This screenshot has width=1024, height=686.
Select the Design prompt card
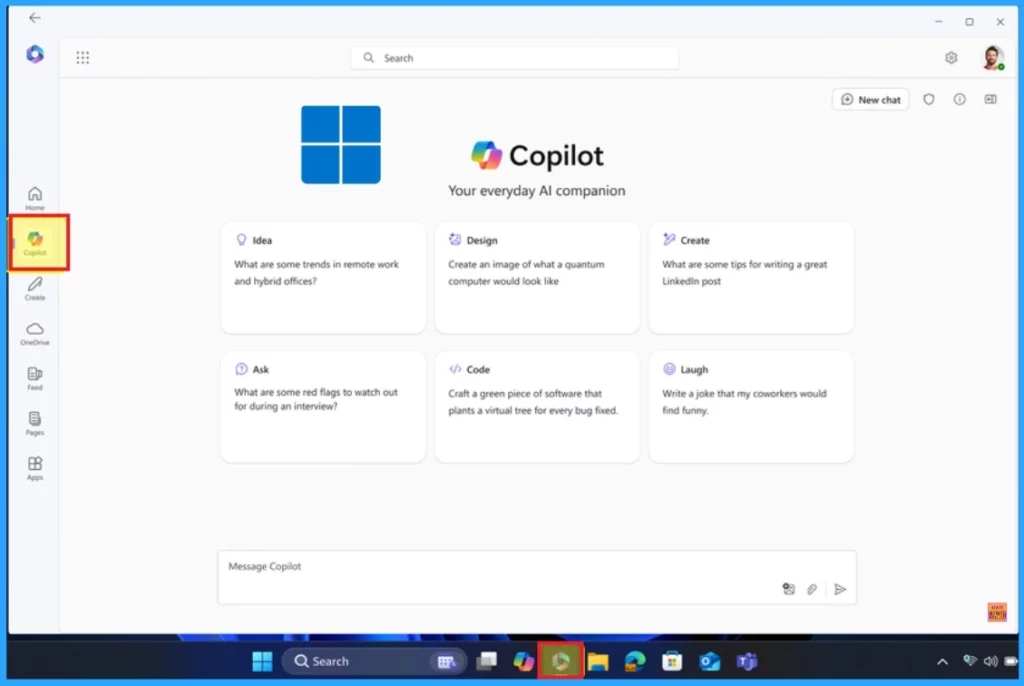click(x=537, y=278)
